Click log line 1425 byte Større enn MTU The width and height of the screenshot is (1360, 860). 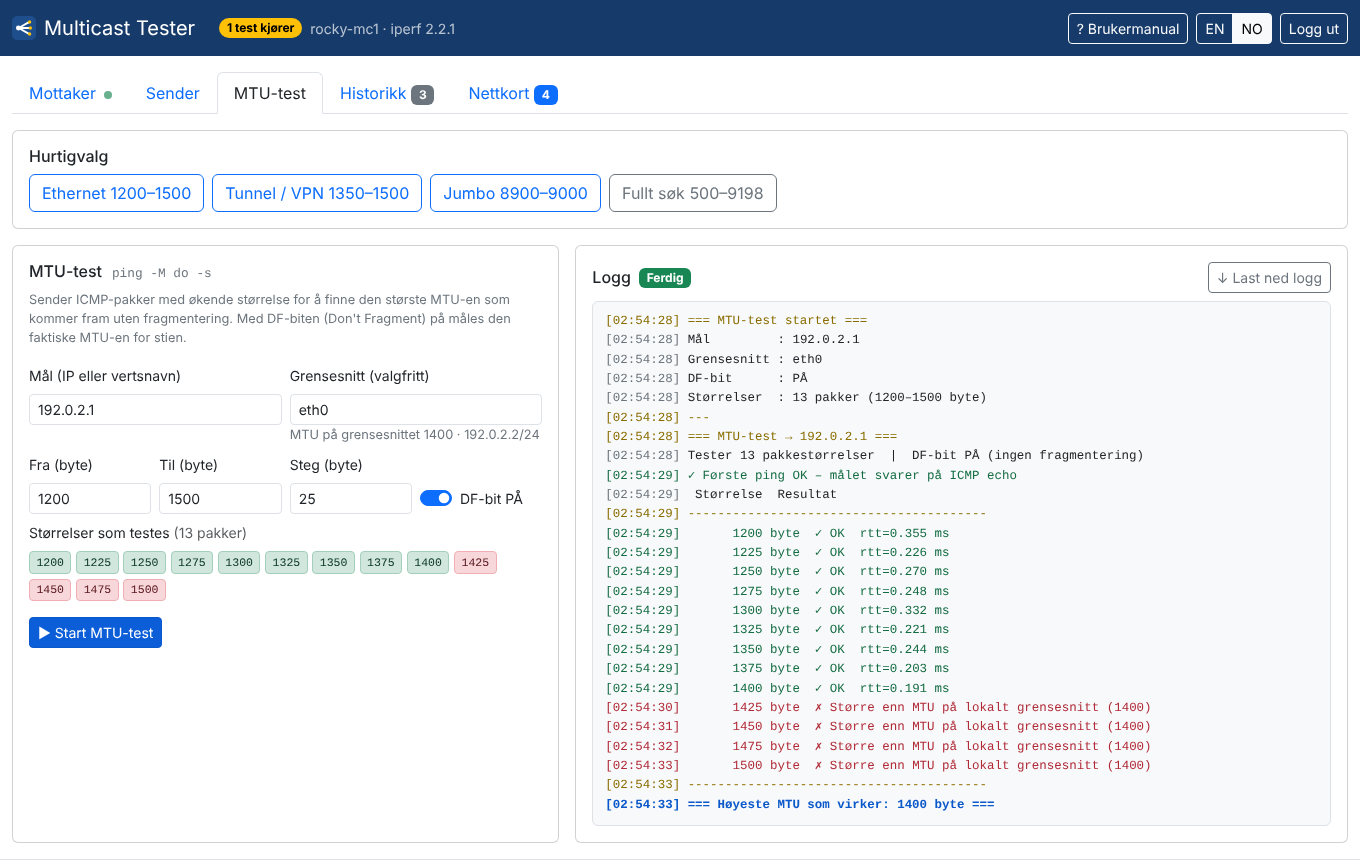(878, 707)
